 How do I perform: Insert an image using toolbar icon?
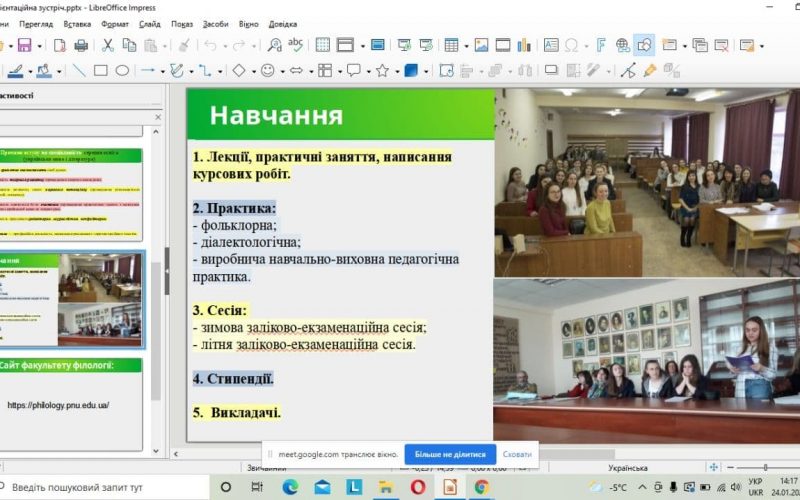tap(481, 45)
